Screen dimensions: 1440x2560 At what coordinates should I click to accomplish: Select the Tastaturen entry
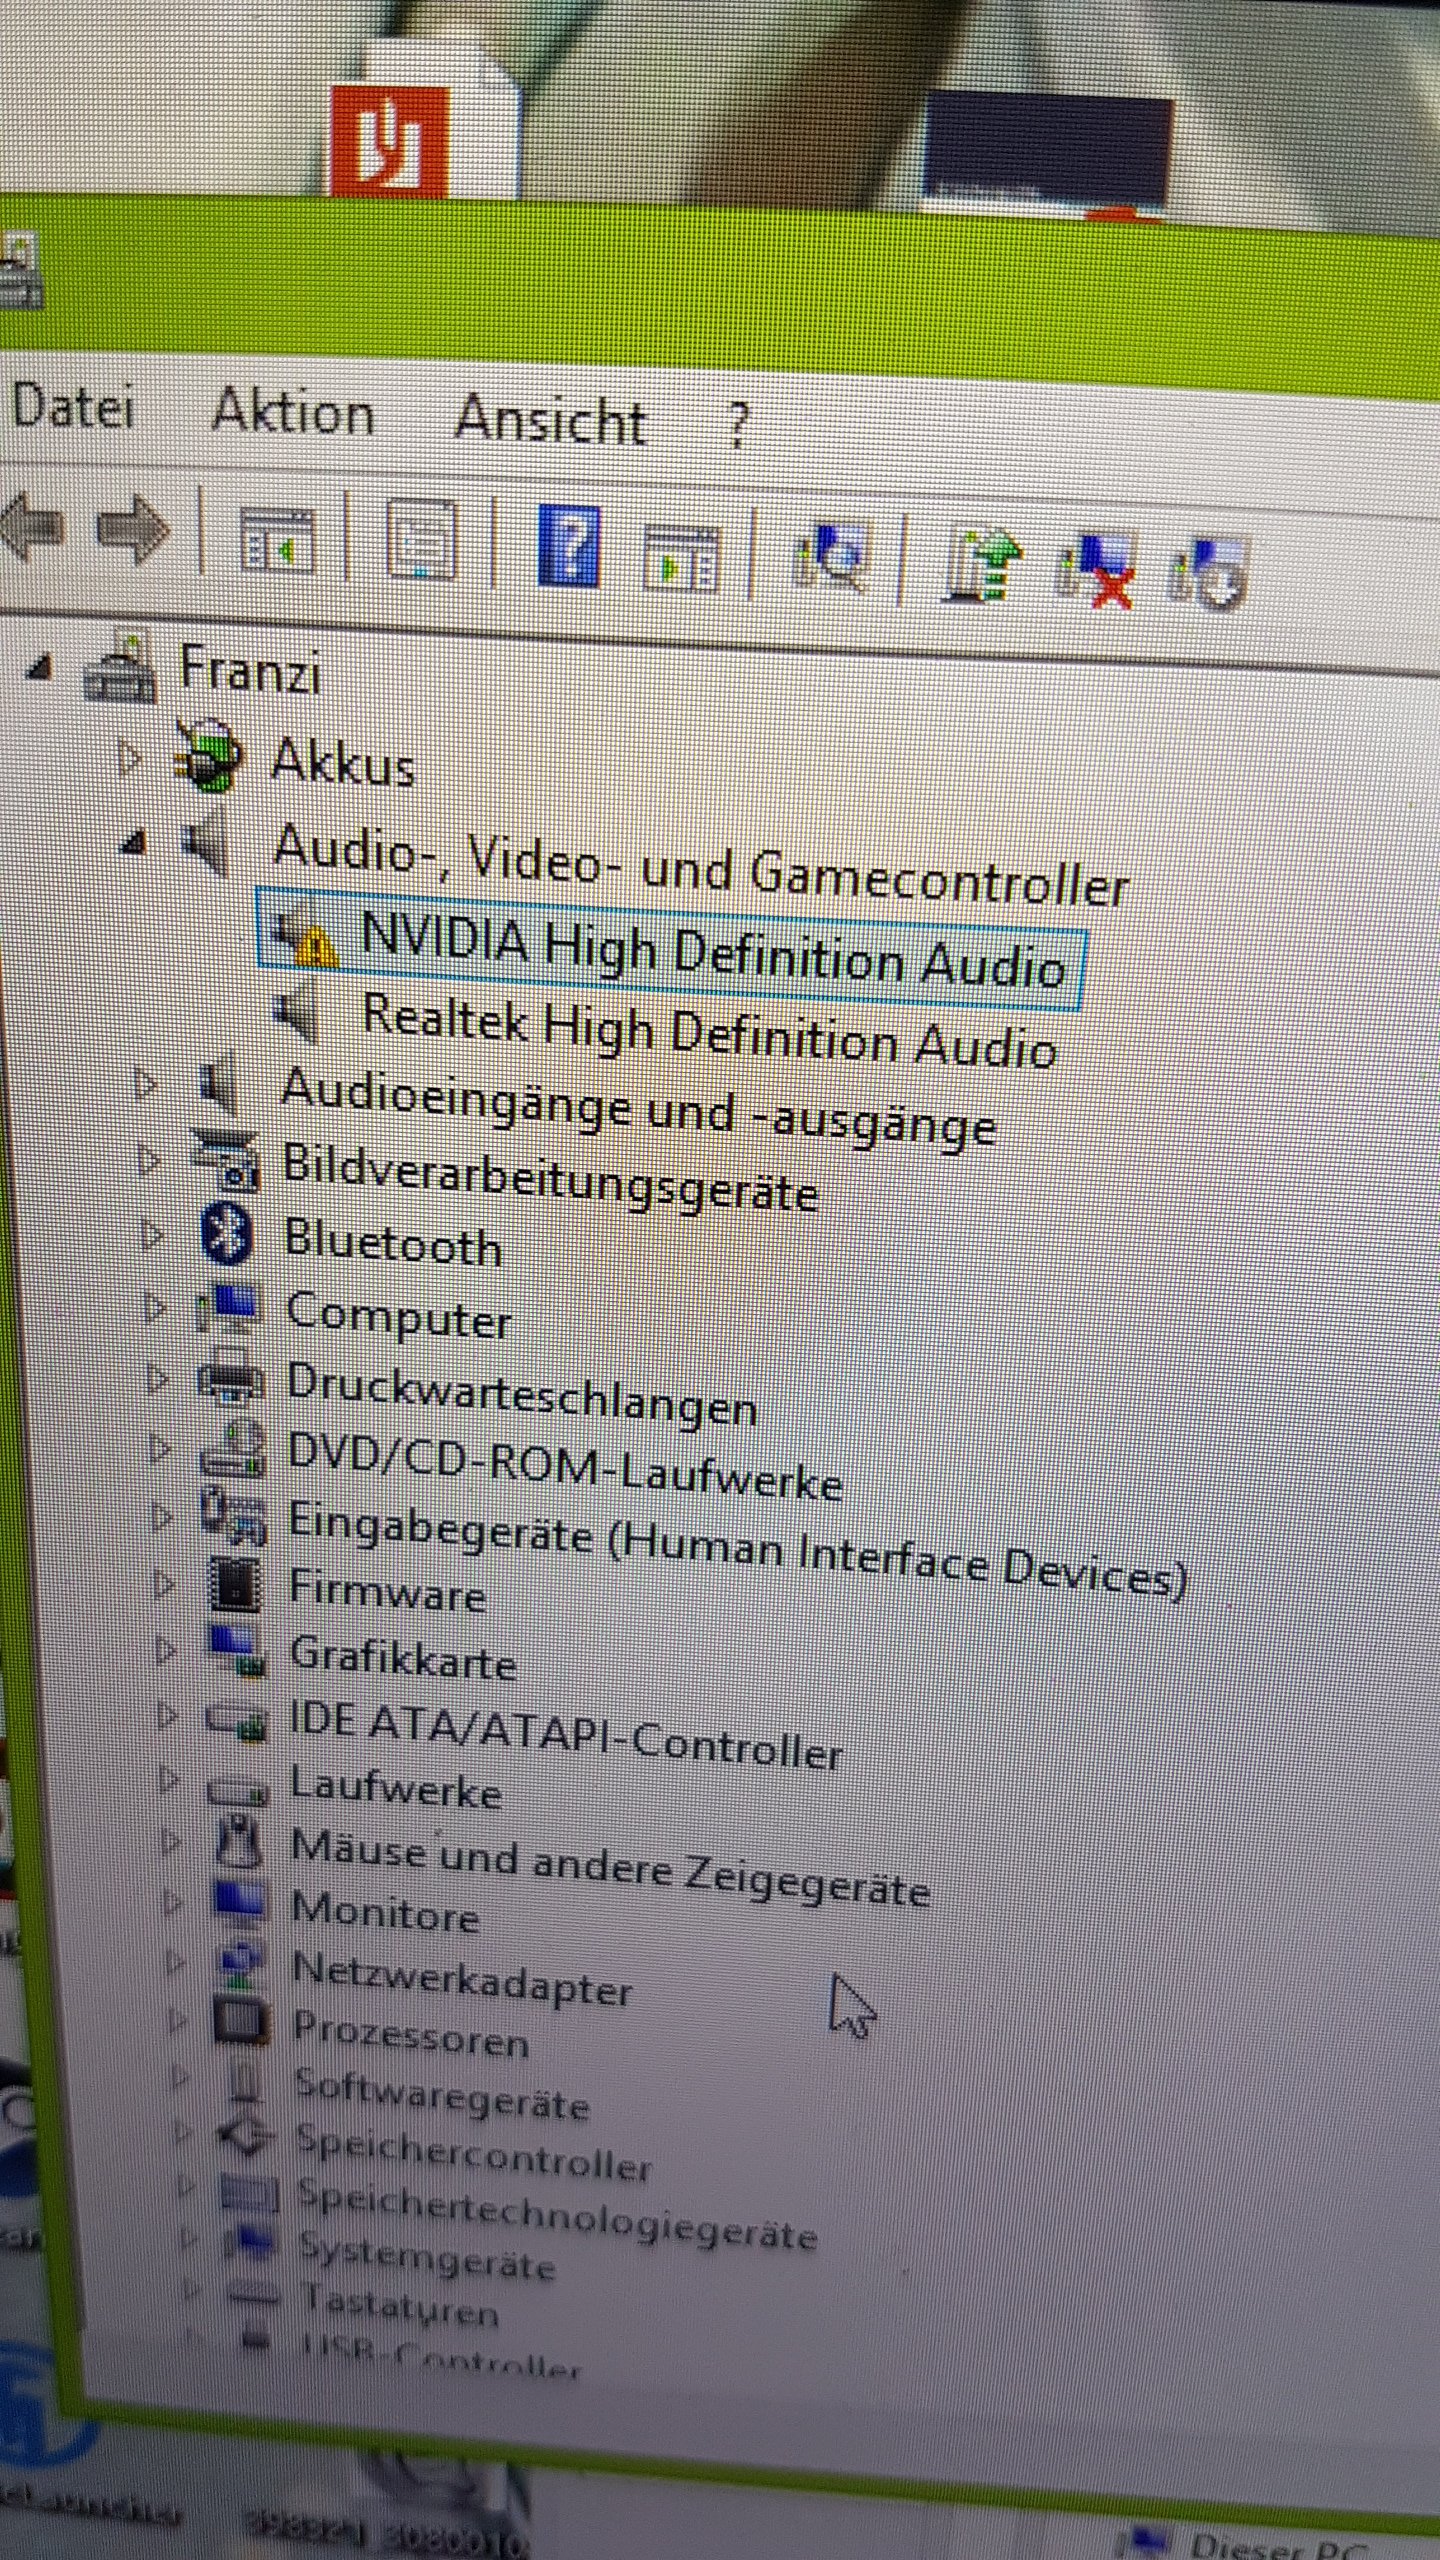[x=401, y=2304]
